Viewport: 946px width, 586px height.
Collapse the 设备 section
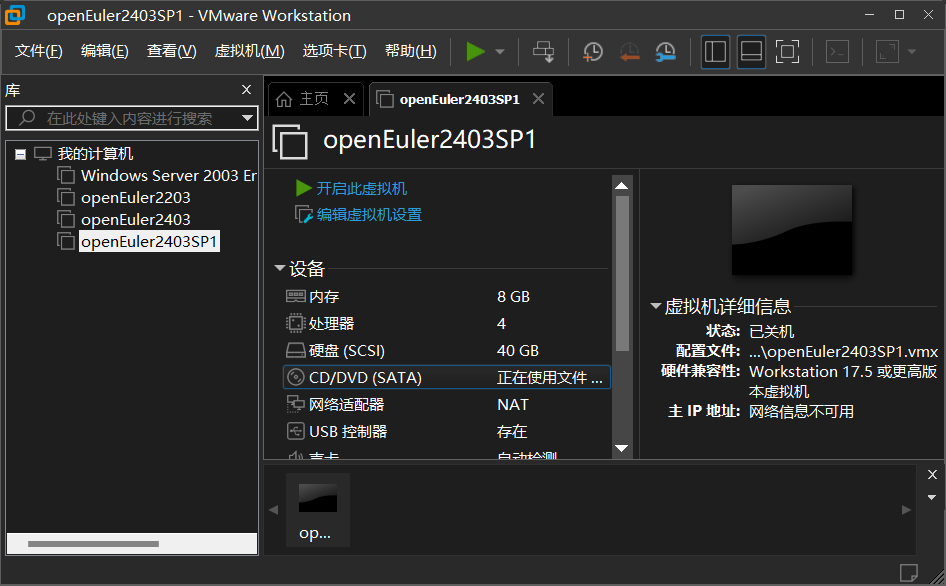click(x=279, y=268)
